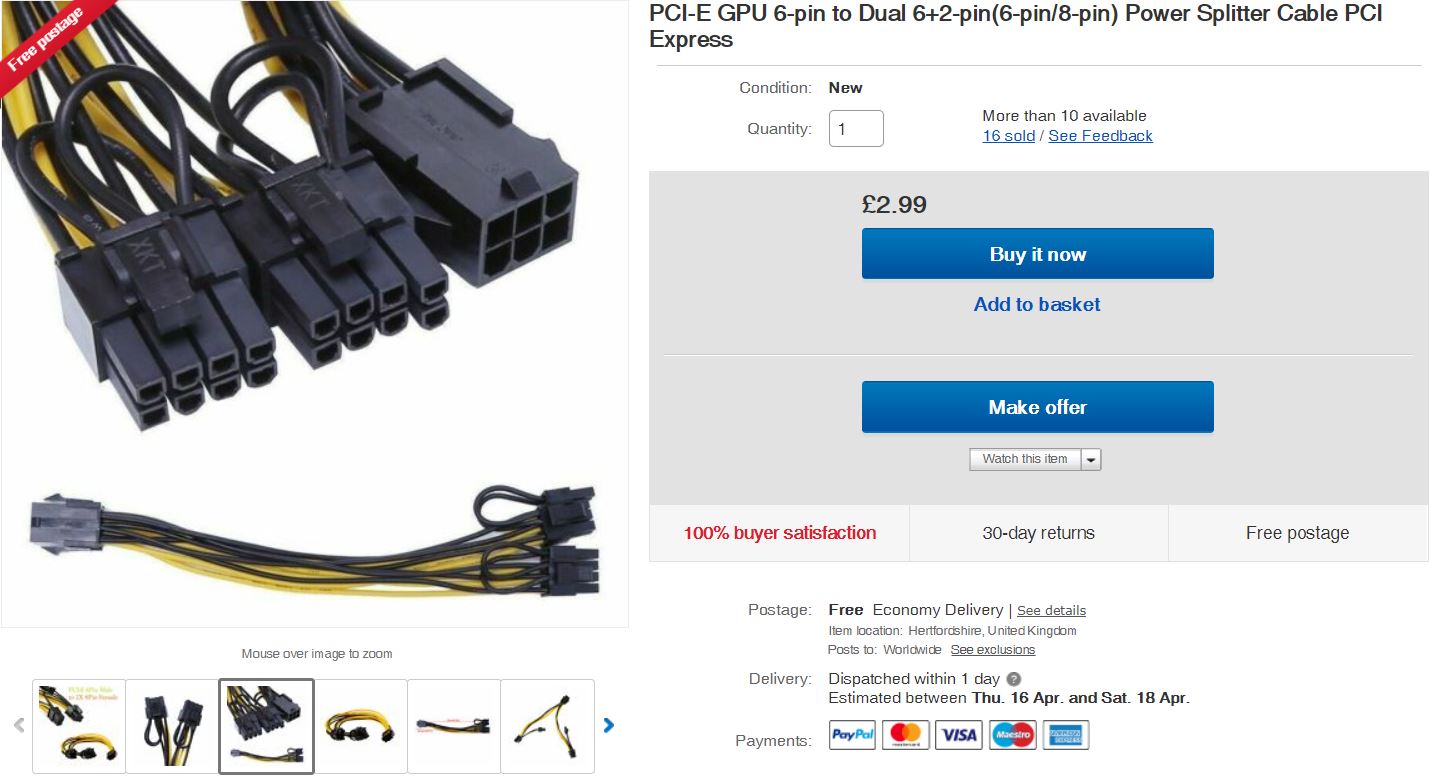Show next thumbnails with right arrow
Viewport: 1430px width, 776px height.
(x=608, y=725)
